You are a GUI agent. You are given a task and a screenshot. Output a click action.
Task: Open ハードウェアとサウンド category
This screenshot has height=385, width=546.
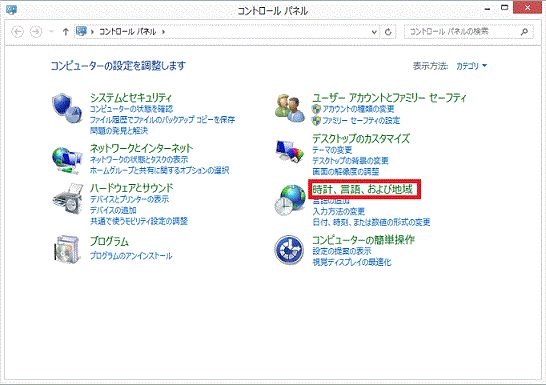pos(131,188)
